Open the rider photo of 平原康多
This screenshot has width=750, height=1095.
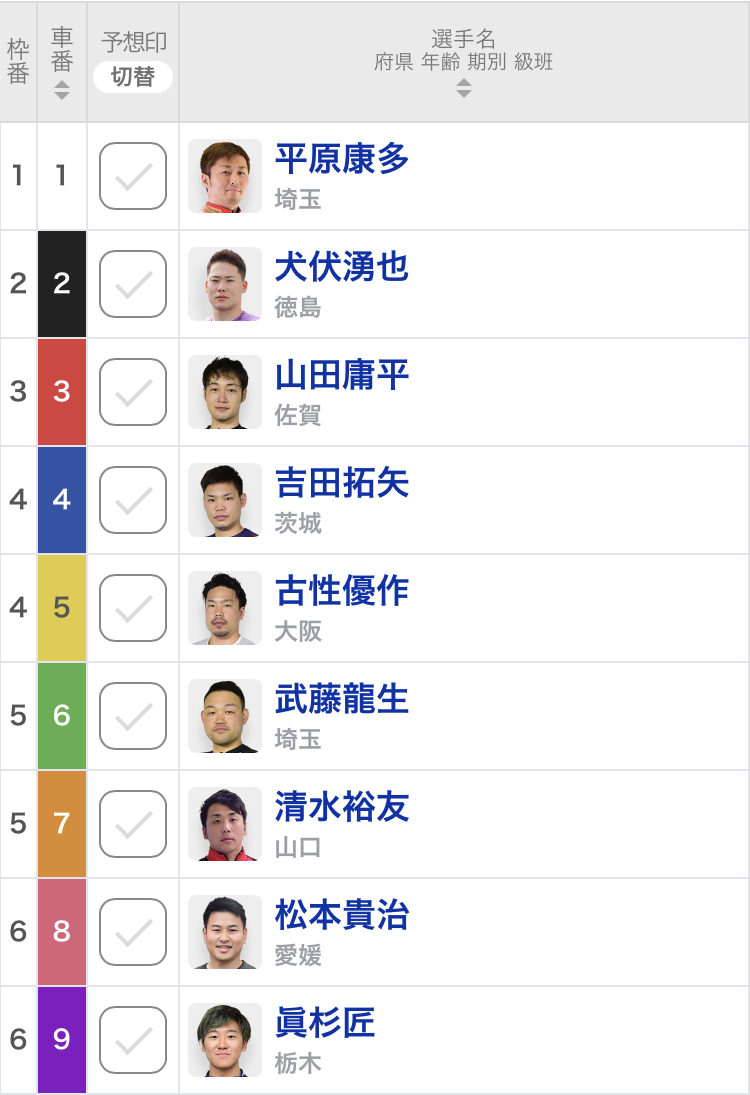coord(225,176)
